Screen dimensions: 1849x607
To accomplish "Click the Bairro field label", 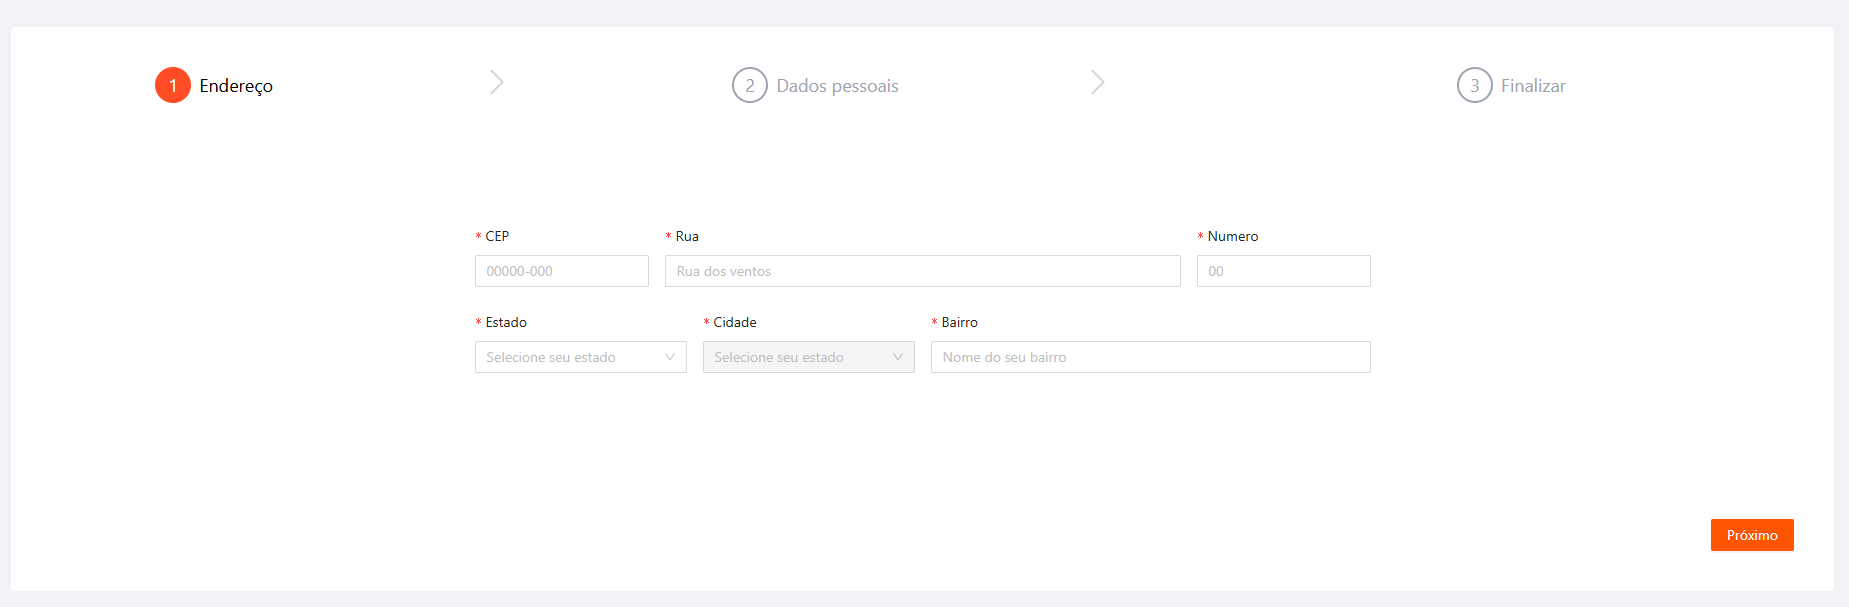I will [959, 322].
